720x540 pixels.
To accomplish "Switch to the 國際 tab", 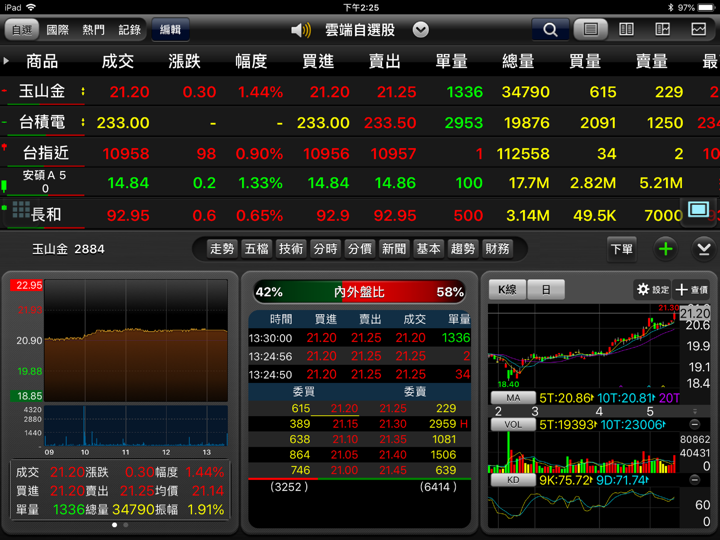I will (x=57, y=30).
